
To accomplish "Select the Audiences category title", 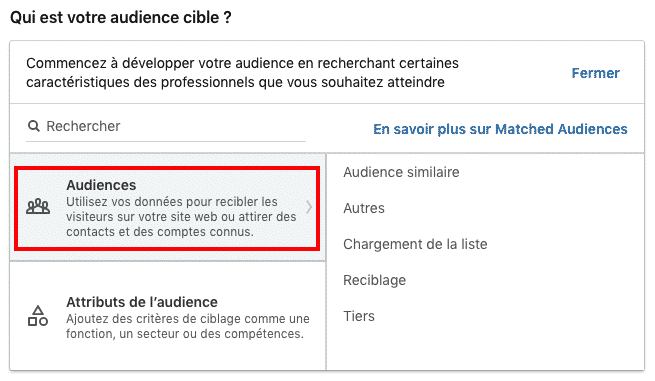I will pos(101,185).
